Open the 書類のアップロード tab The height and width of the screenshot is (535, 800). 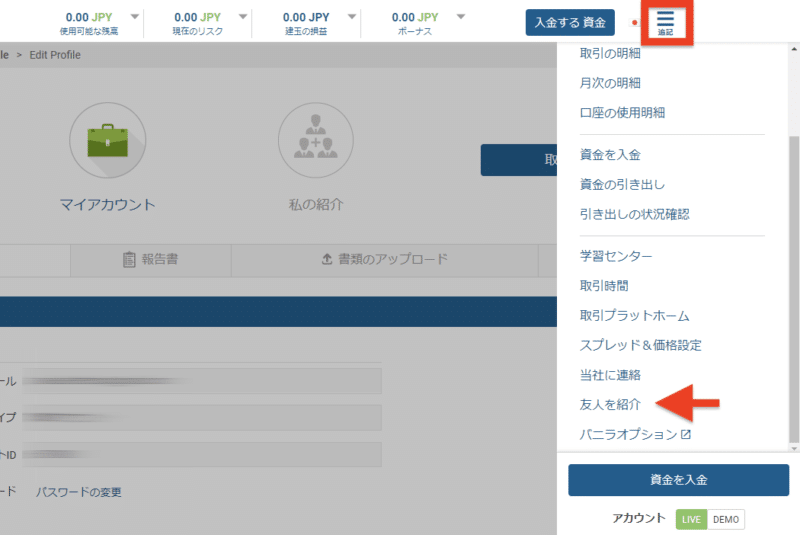[x=385, y=260]
